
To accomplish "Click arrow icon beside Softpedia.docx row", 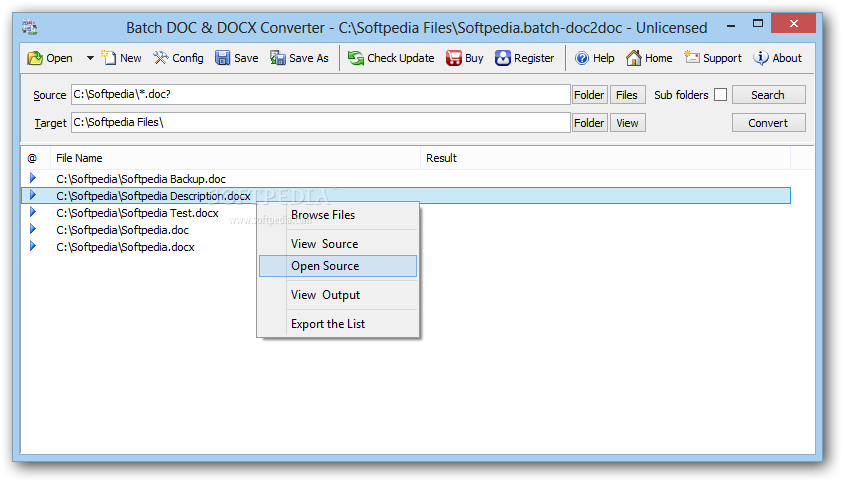I will [33, 247].
